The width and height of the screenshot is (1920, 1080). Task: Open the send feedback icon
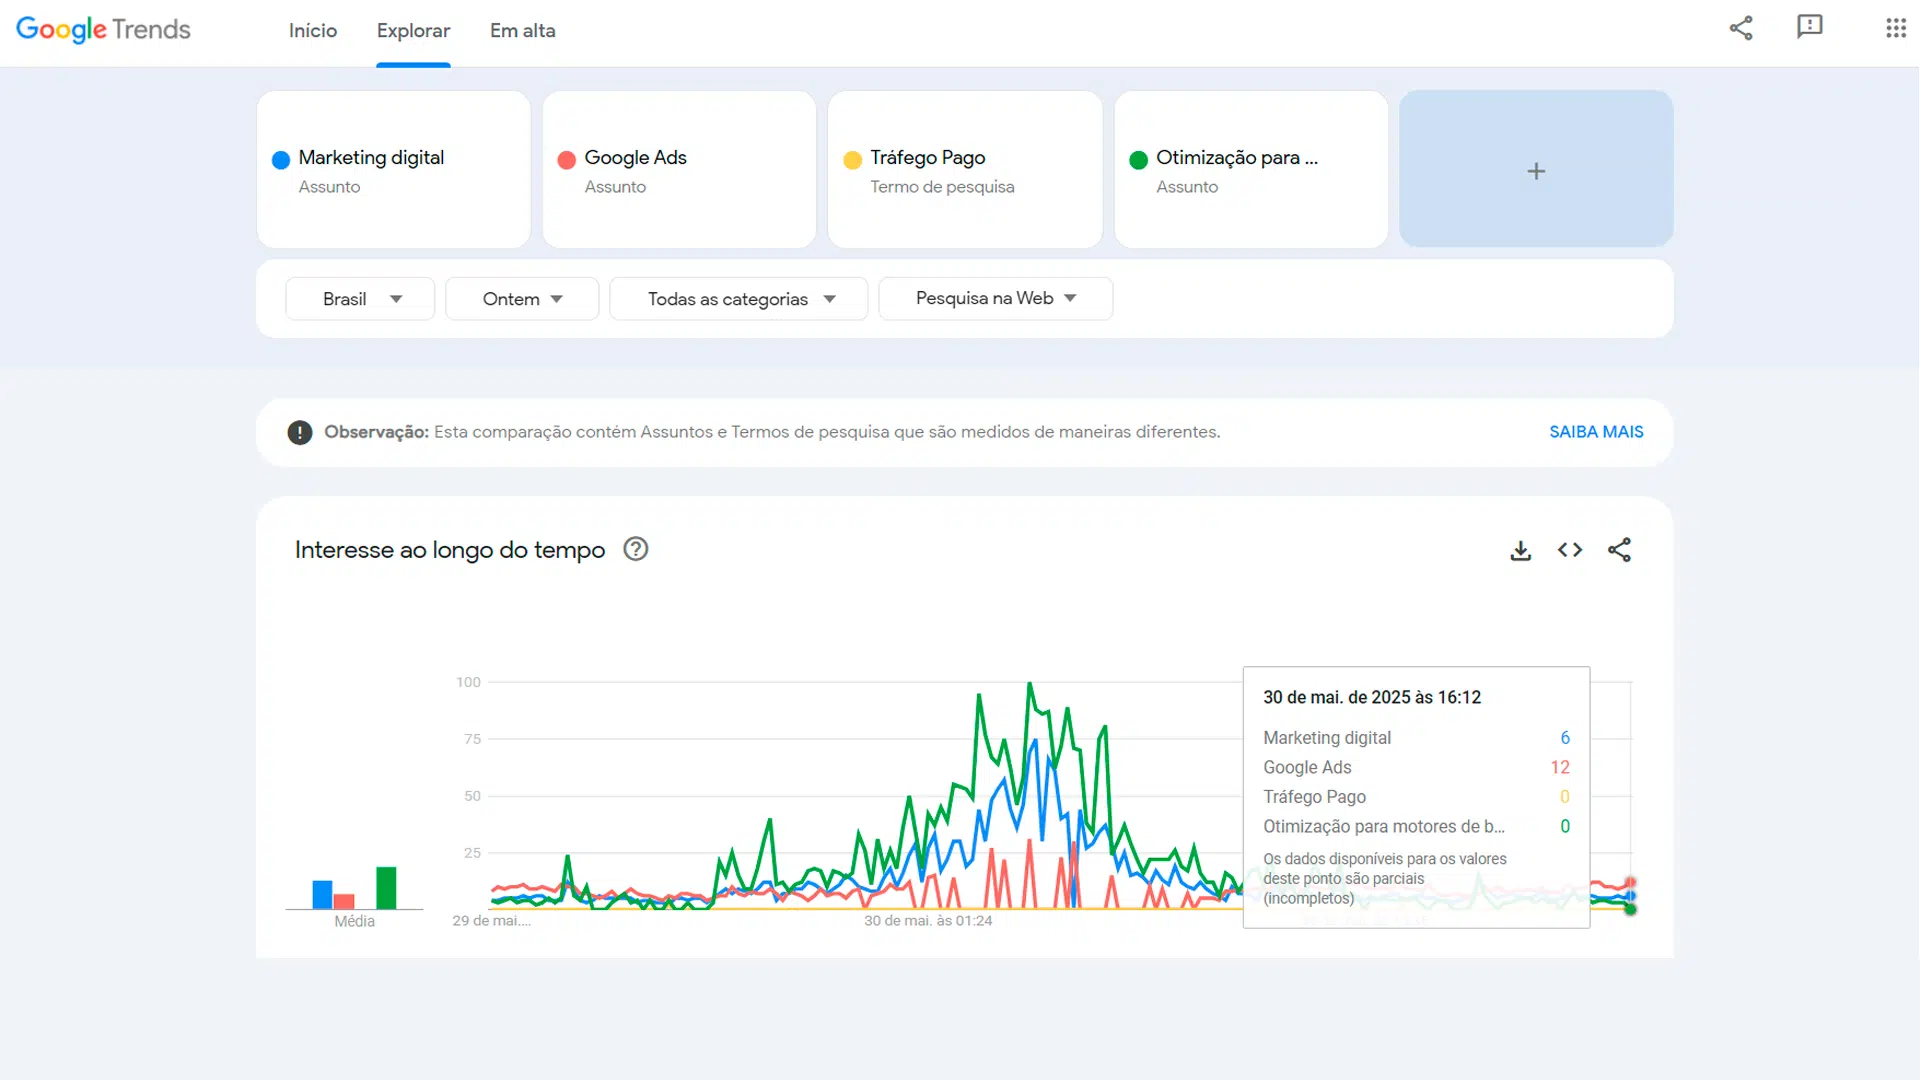1810,27
